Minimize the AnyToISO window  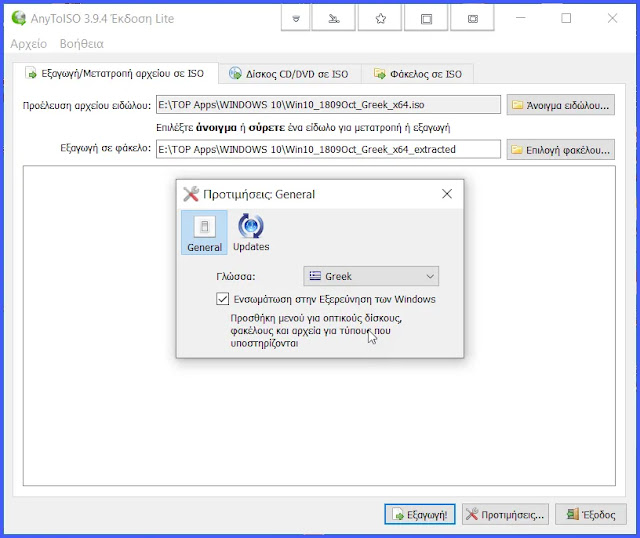pyautogui.click(x=520, y=18)
